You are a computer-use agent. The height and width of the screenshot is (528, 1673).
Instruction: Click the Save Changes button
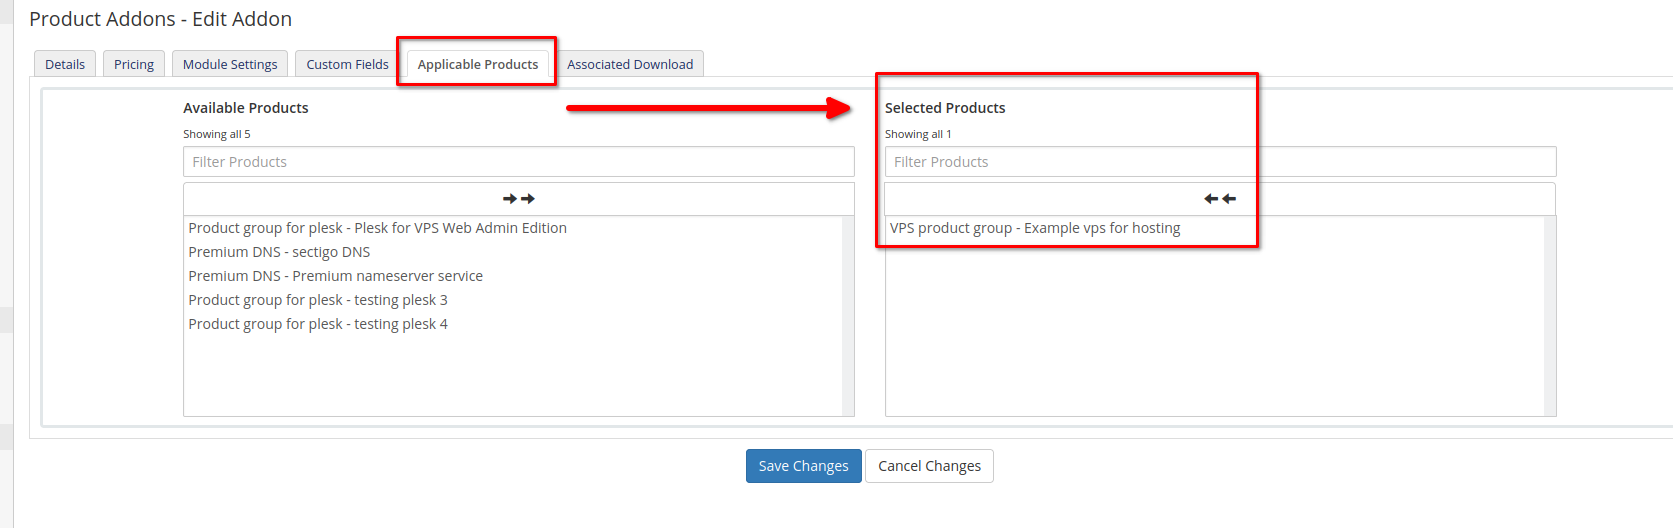803,466
